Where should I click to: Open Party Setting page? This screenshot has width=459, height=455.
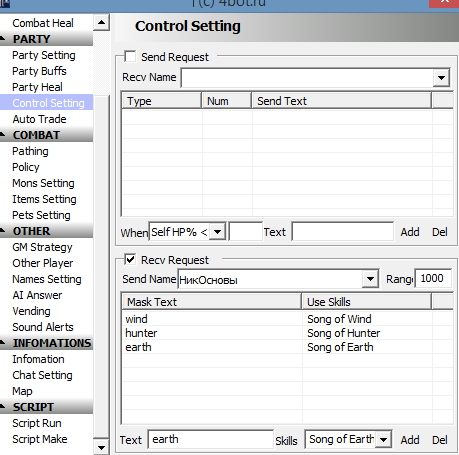tap(44, 55)
